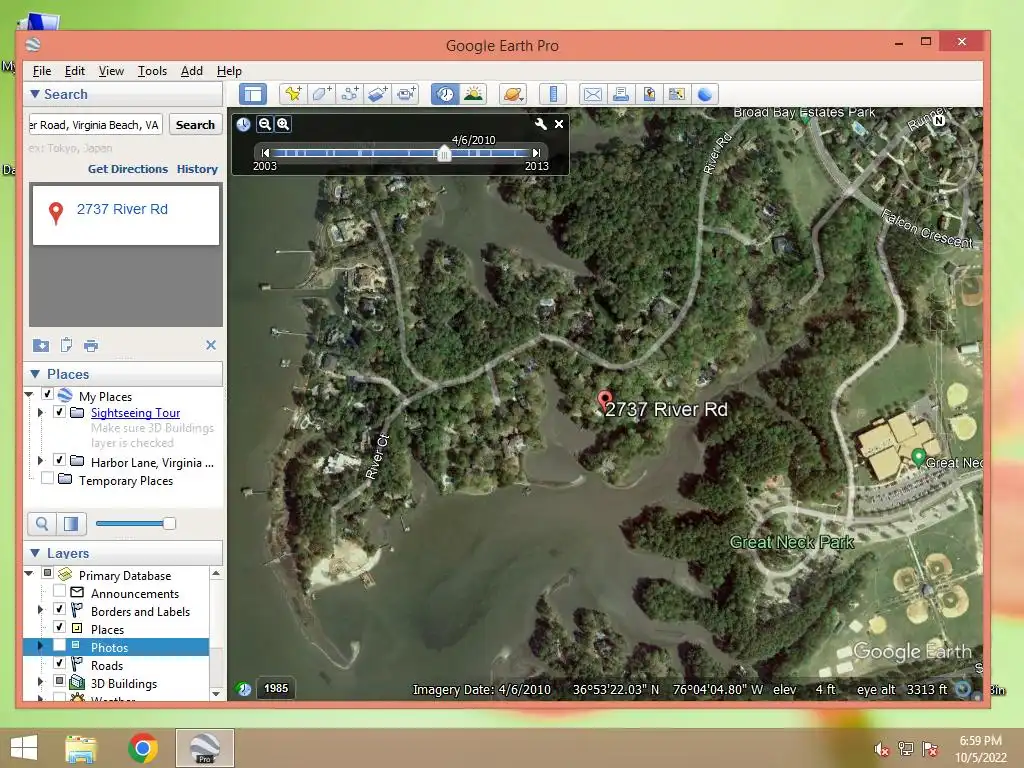Uncheck the My Places checkbox

(48, 394)
